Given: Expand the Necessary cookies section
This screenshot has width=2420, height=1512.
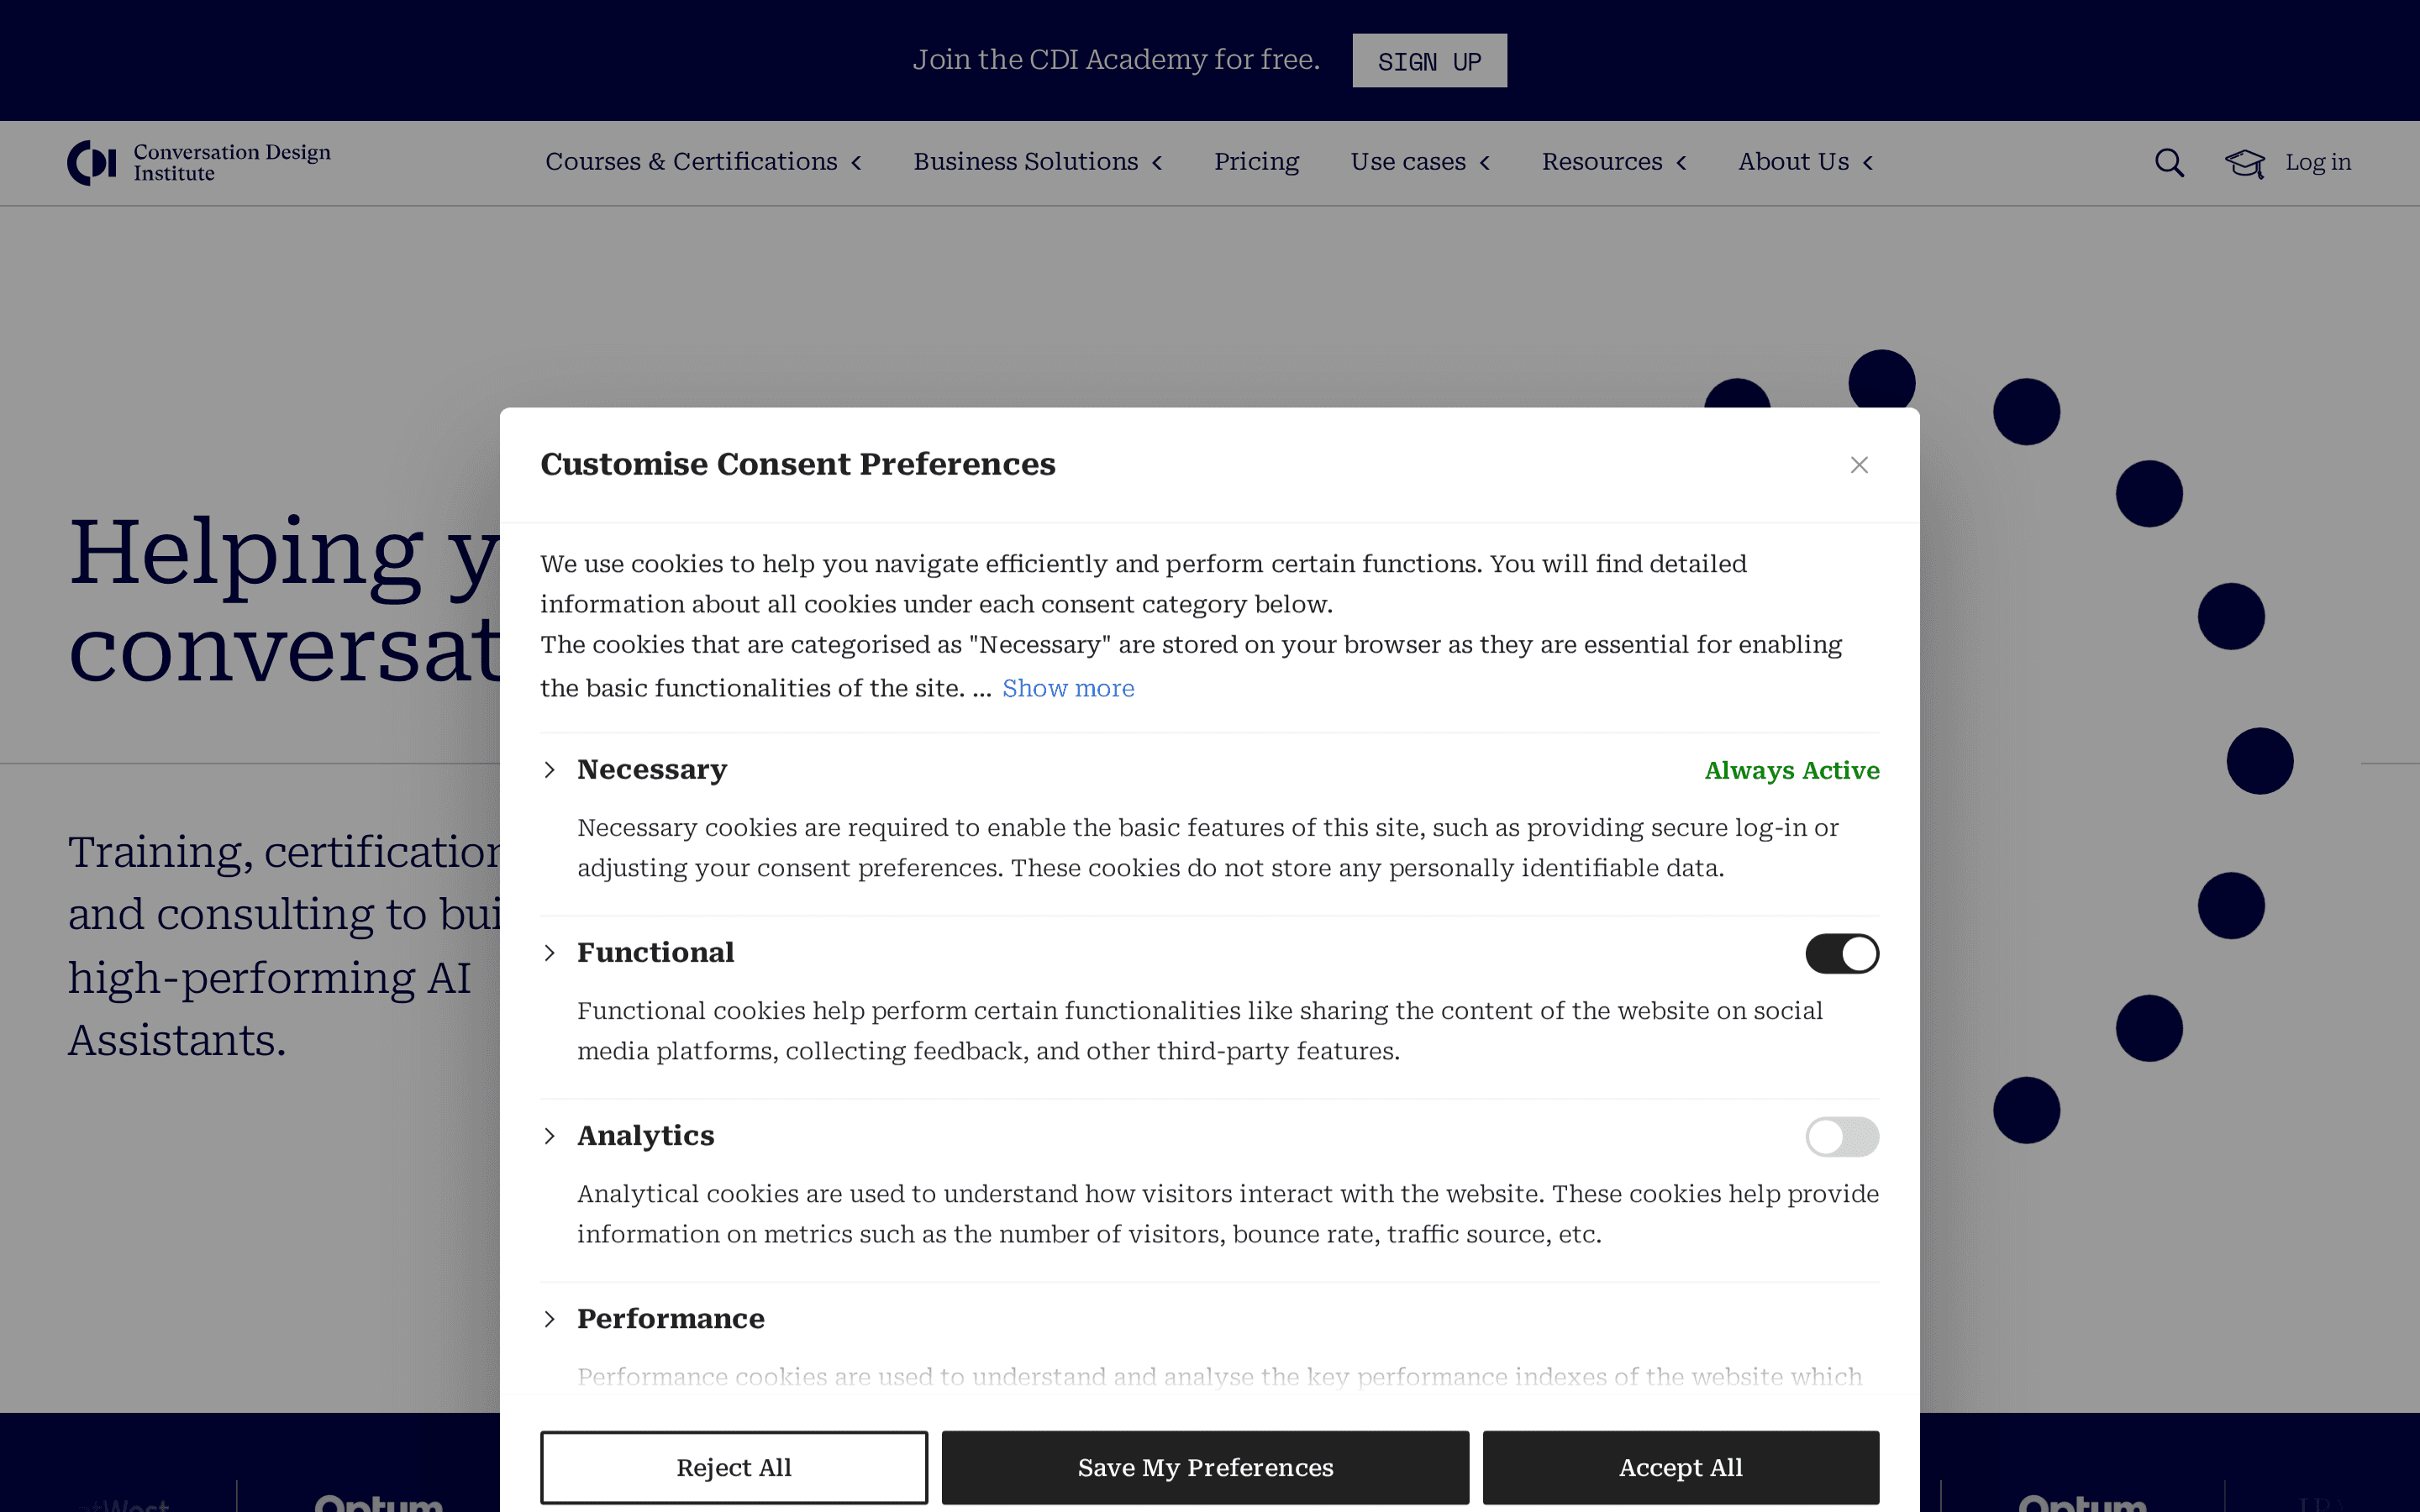Looking at the screenshot, I should 549,769.
